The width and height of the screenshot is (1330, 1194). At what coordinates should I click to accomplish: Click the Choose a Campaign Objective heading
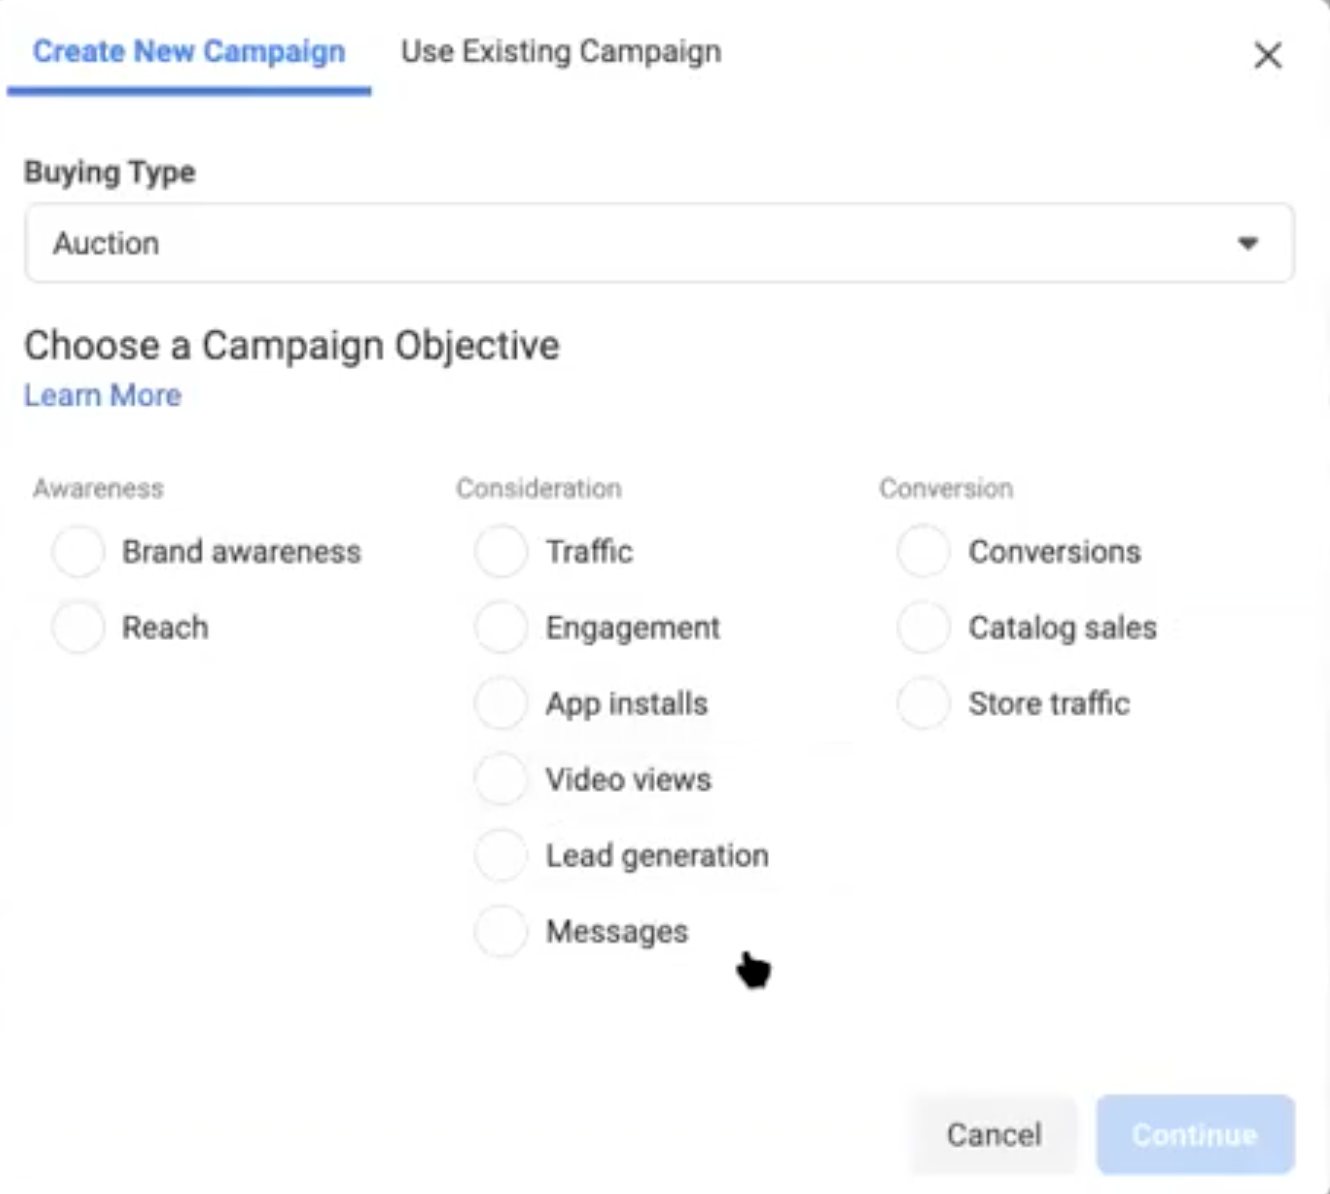coord(291,346)
